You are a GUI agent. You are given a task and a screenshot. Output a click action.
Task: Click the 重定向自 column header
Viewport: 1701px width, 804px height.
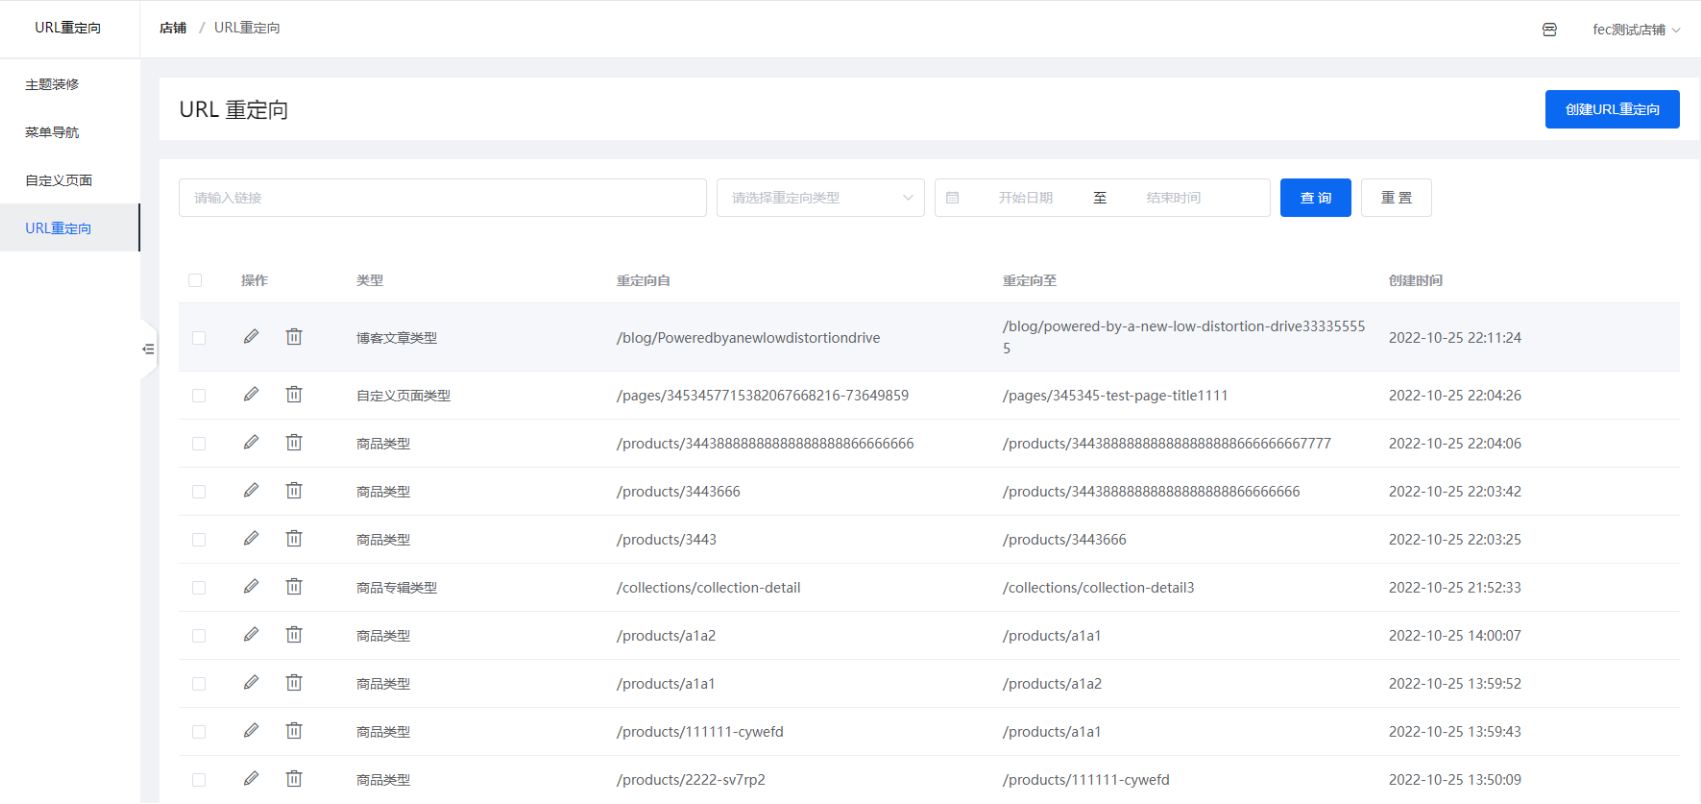pyautogui.click(x=643, y=280)
